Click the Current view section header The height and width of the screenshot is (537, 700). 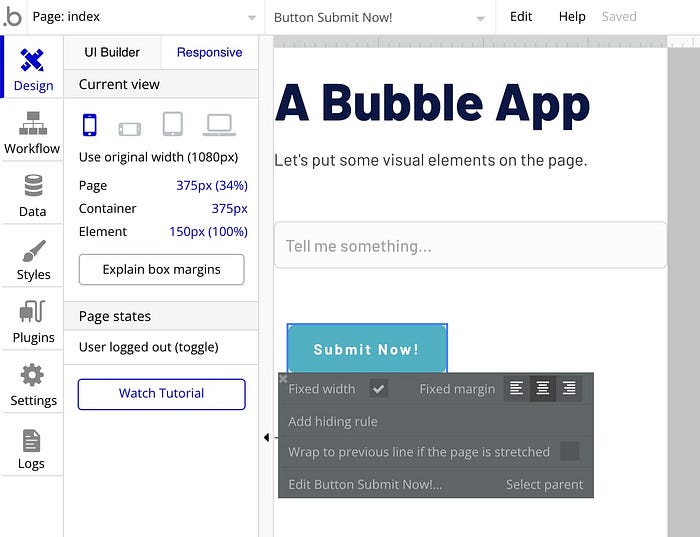pyautogui.click(x=161, y=84)
